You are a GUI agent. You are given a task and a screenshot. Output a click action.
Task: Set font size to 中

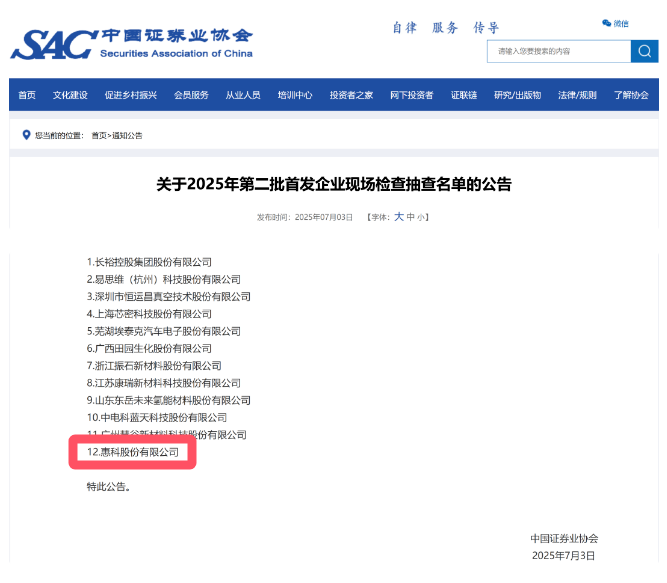(410, 217)
